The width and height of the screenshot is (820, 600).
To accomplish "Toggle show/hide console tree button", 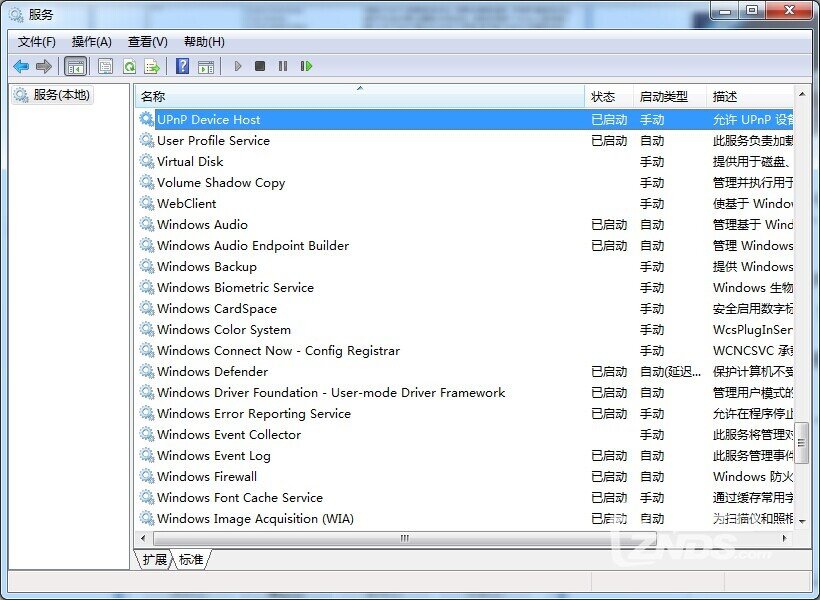I will coord(75,66).
